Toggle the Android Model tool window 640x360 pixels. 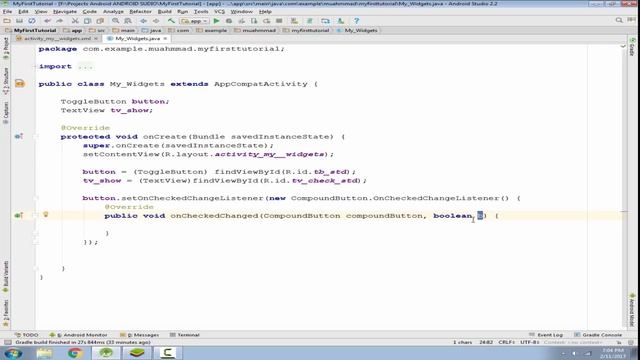[632, 309]
